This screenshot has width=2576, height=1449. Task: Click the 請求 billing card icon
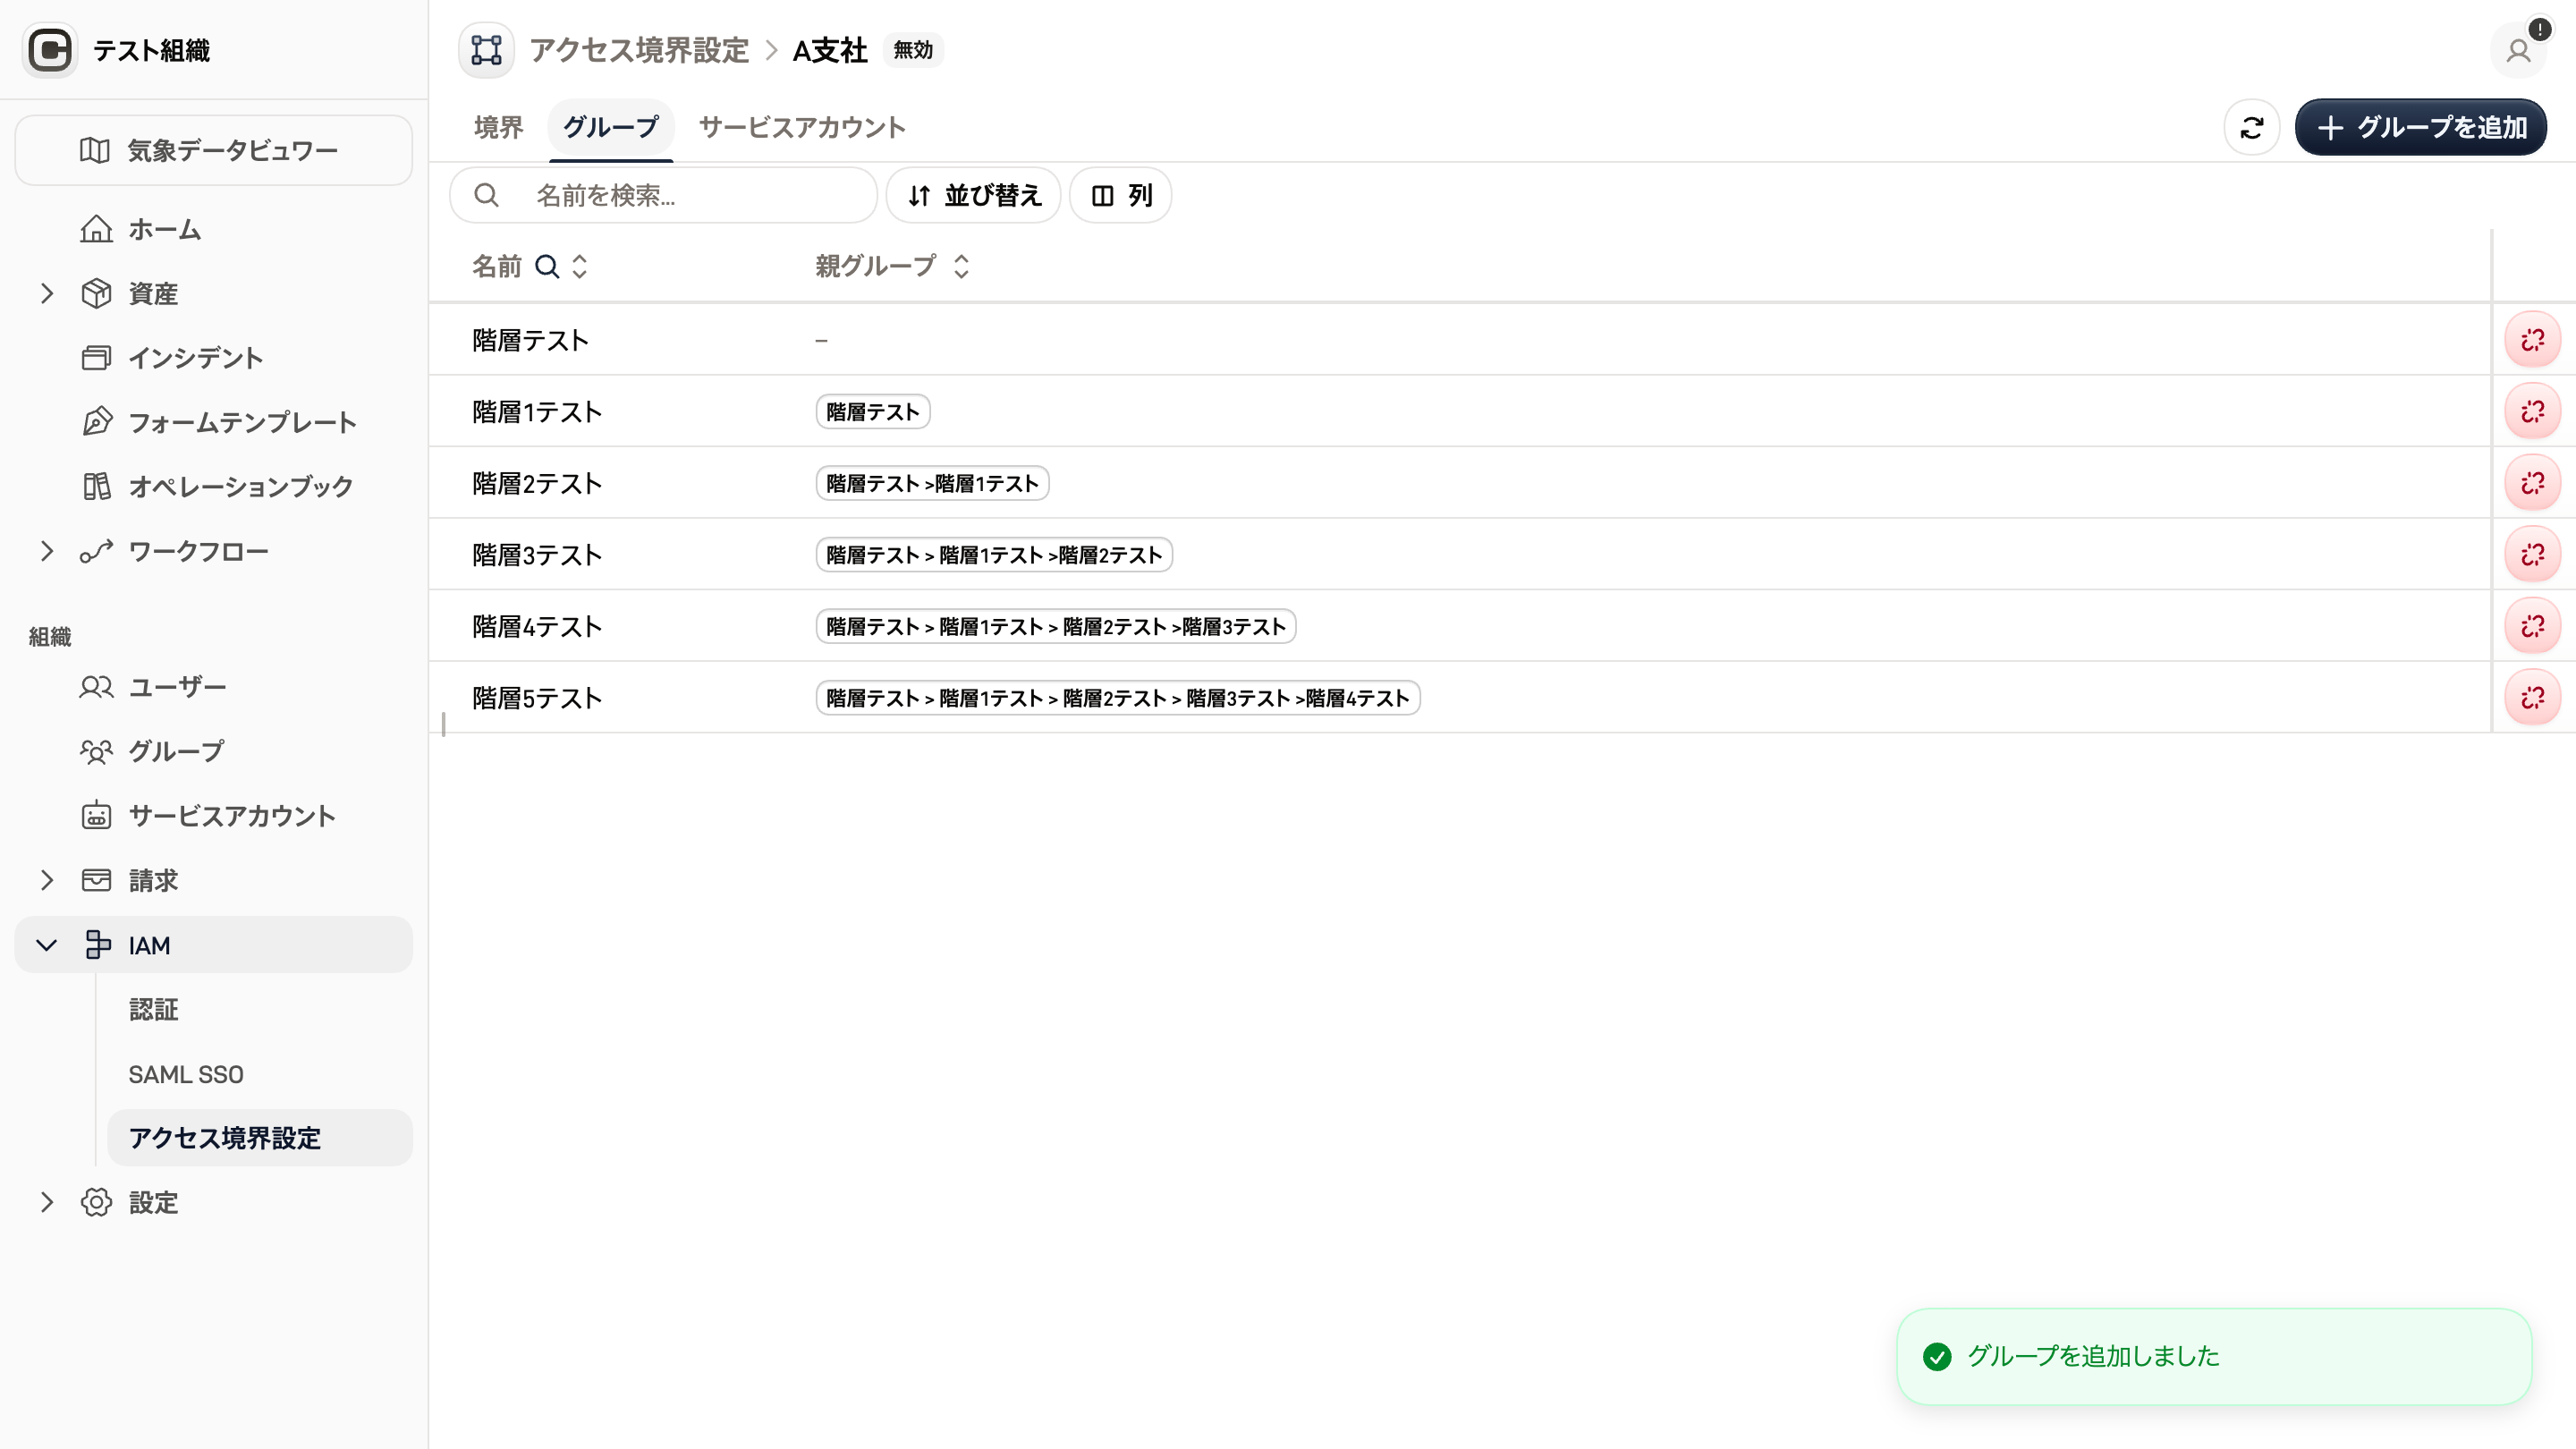tap(96, 880)
